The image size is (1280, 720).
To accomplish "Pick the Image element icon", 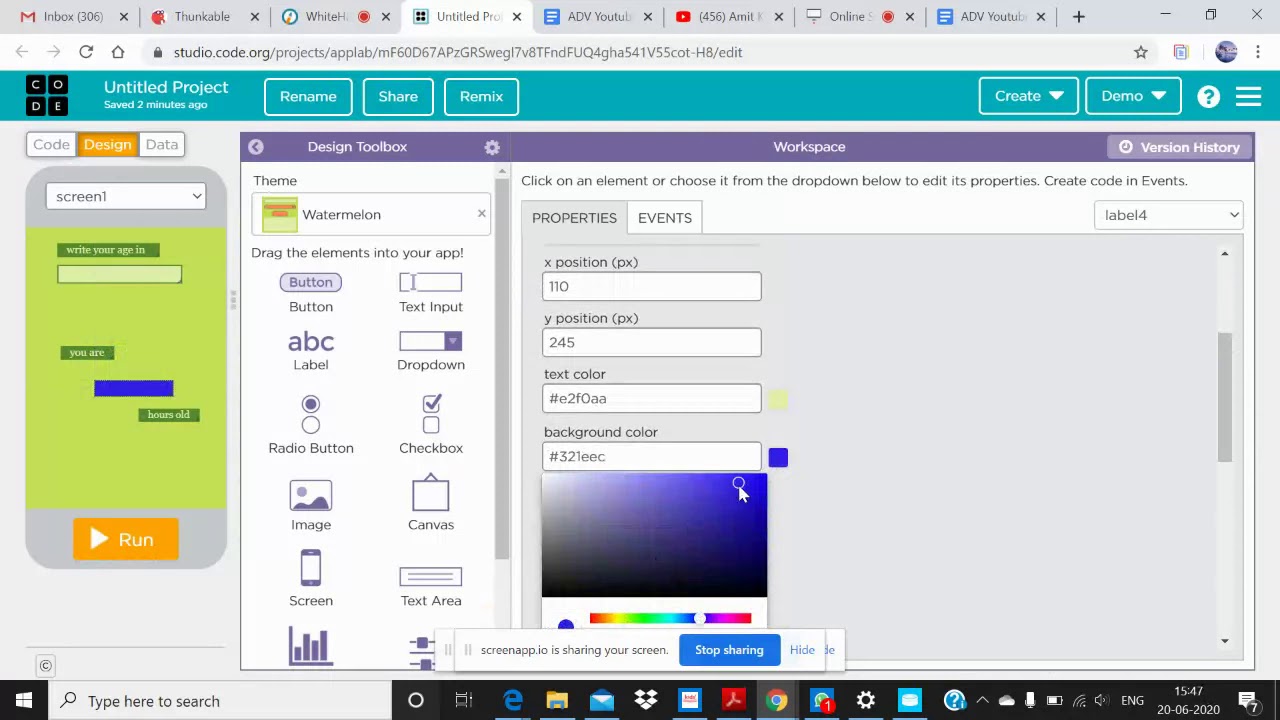I will pyautogui.click(x=311, y=496).
